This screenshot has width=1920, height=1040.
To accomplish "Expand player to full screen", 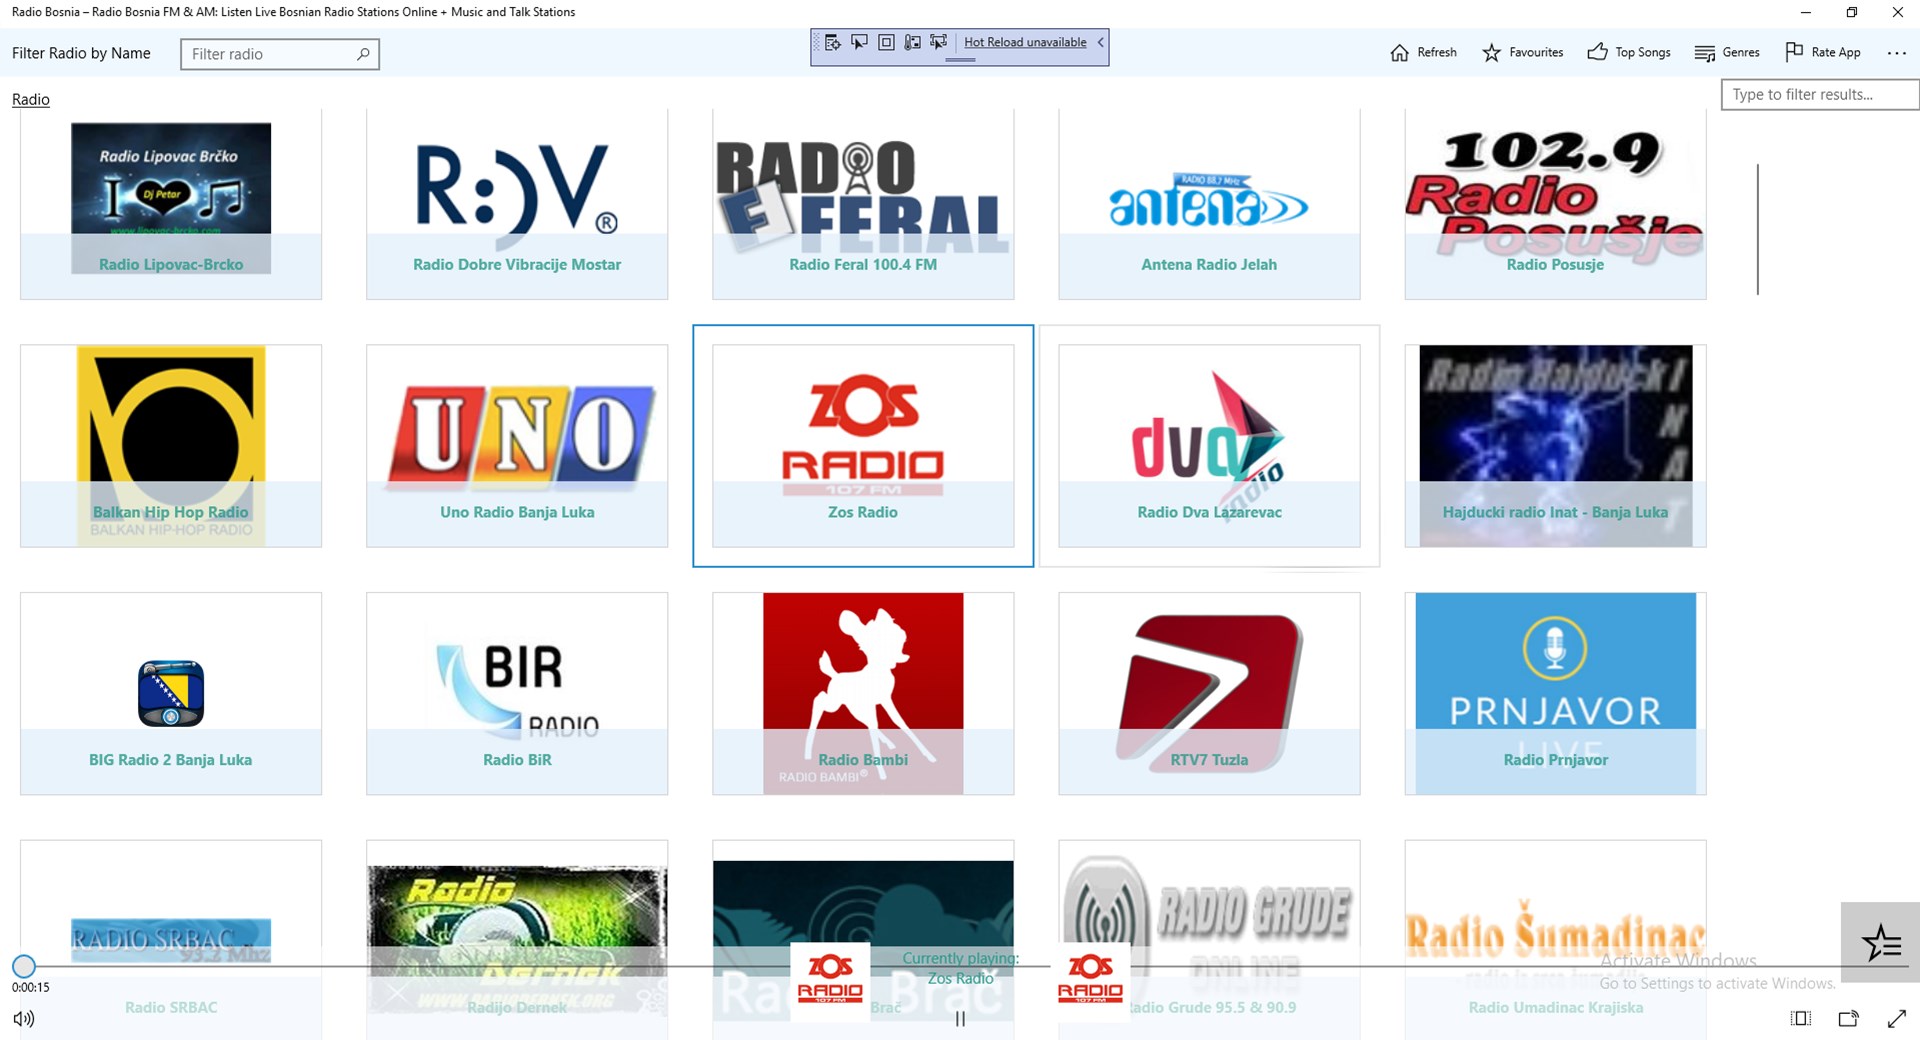I will tap(1897, 1019).
